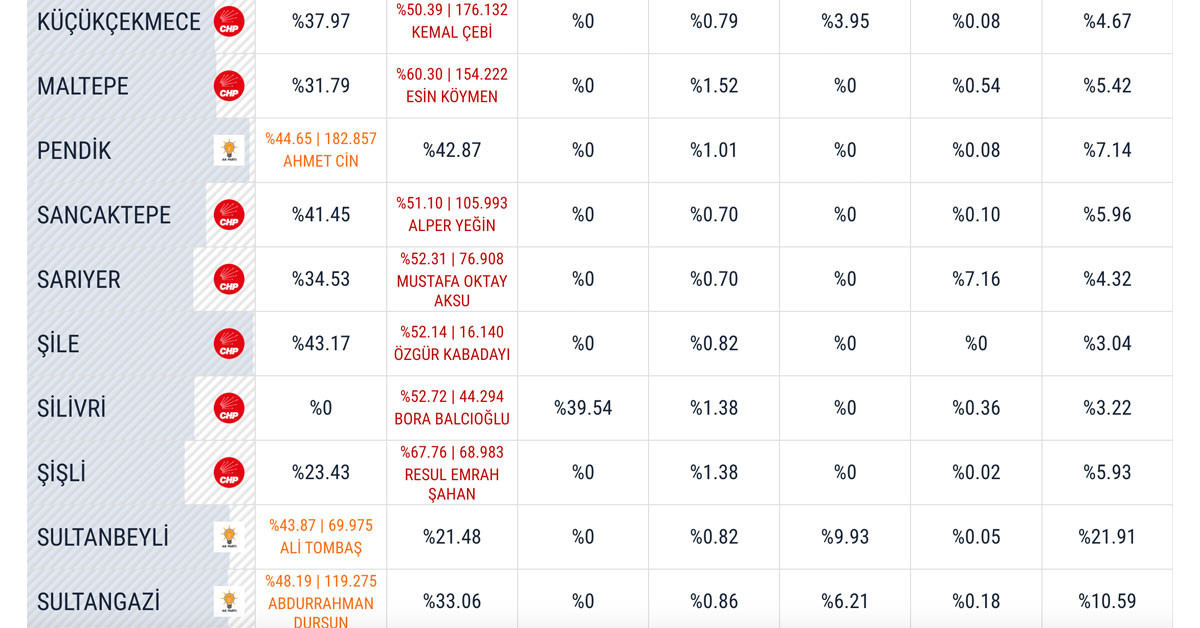Viewport: 1200px width, 628px height.
Task: Click the CHP logo in Silivri row
Action: point(229,408)
